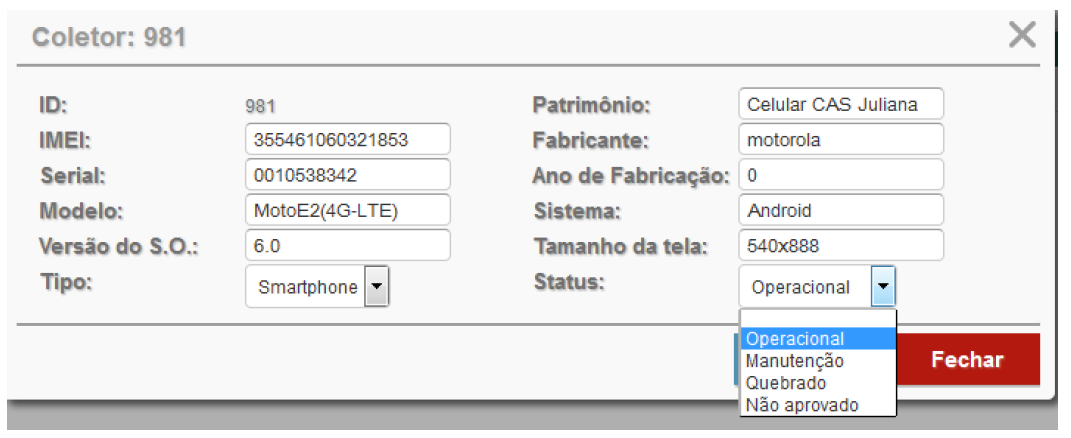The width and height of the screenshot is (1071, 438).
Task: Select the Sistema input box
Action: click(x=841, y=210)
